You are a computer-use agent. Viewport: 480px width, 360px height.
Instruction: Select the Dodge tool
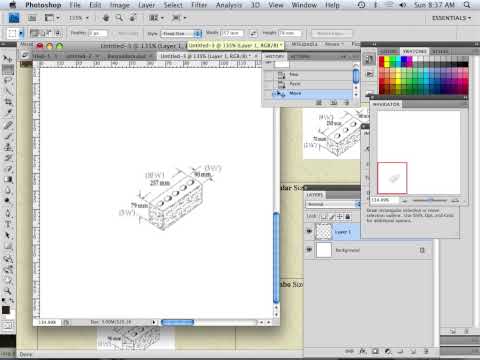point(7,201)
